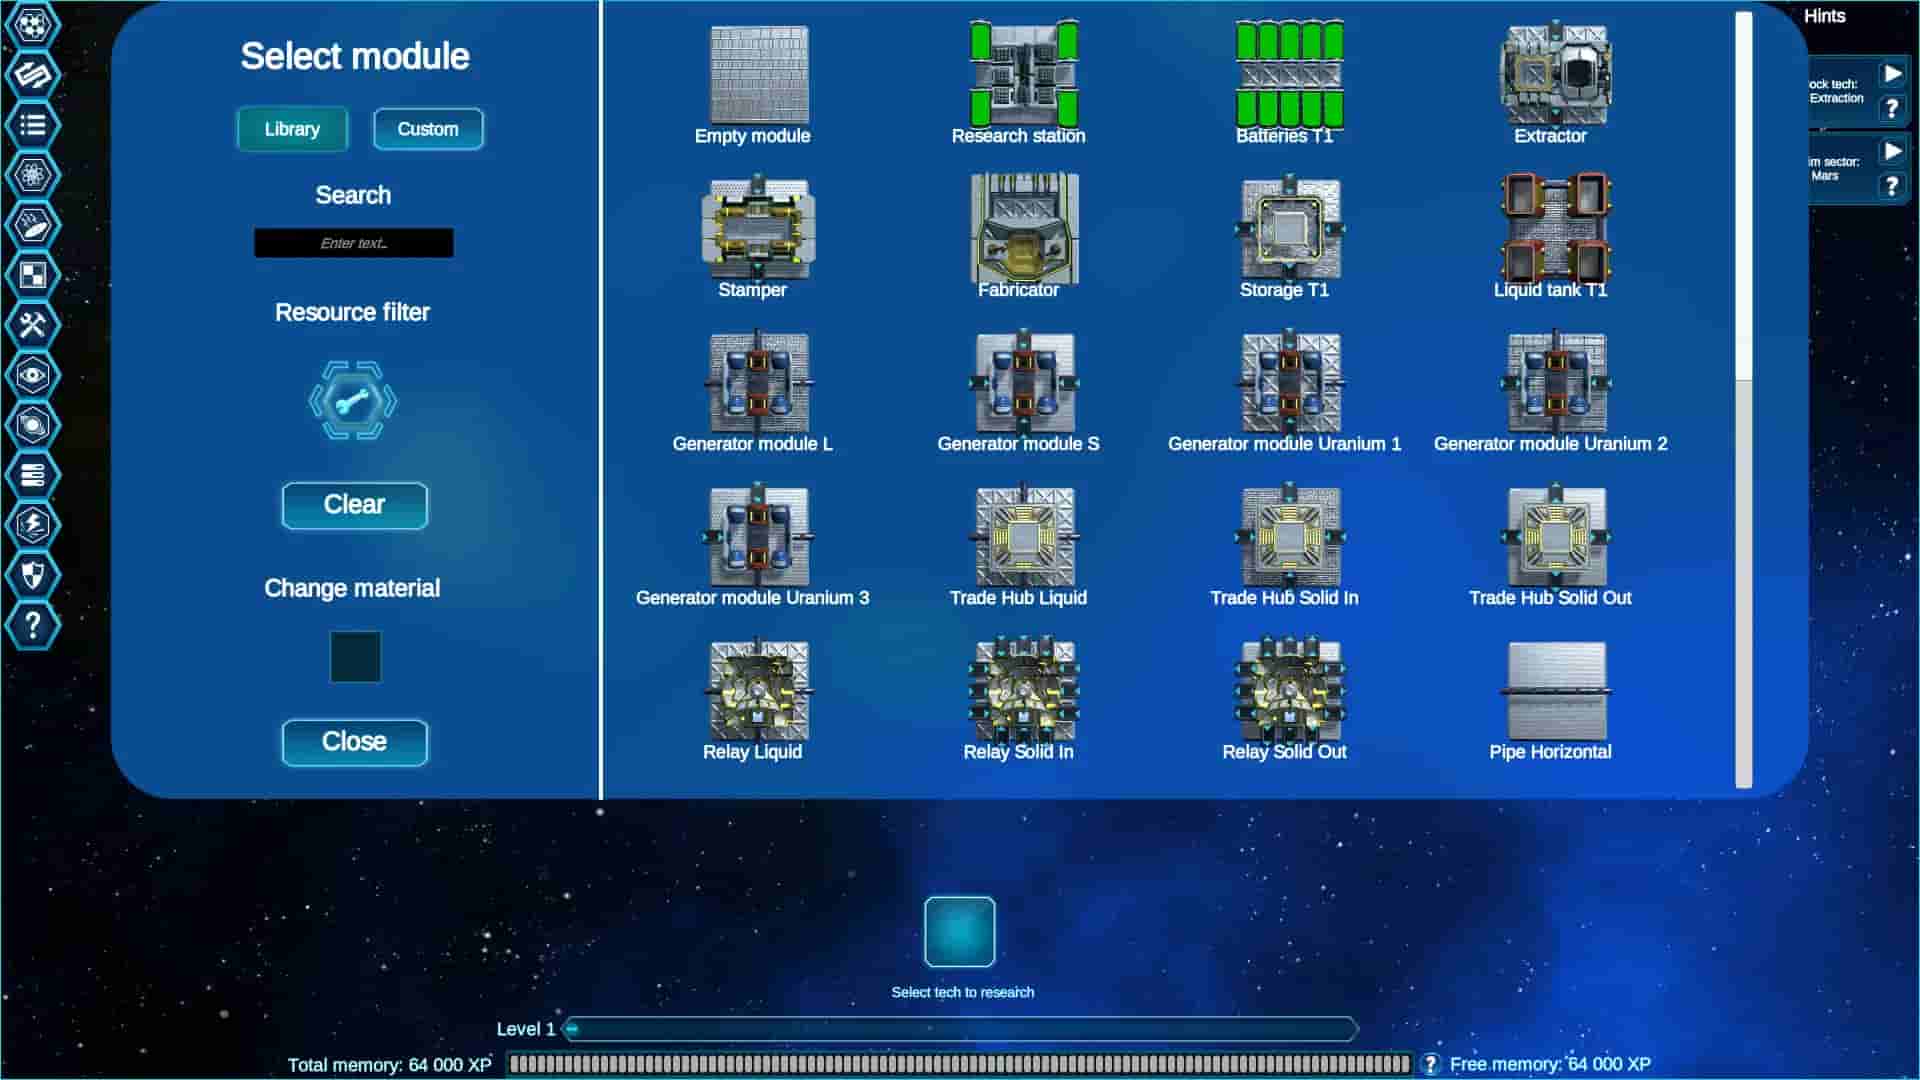Switch to the Library tab

point(291,128)
